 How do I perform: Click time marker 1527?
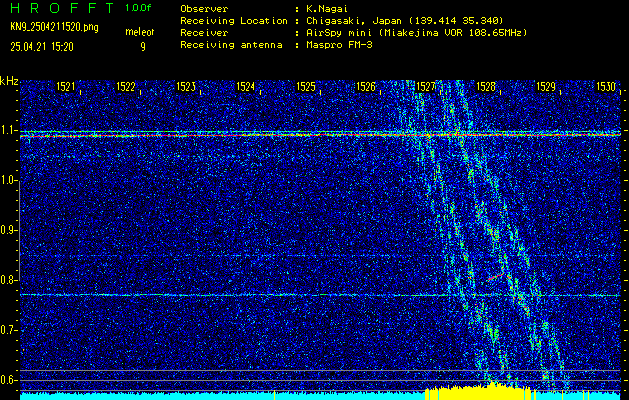tap(426, 87)
